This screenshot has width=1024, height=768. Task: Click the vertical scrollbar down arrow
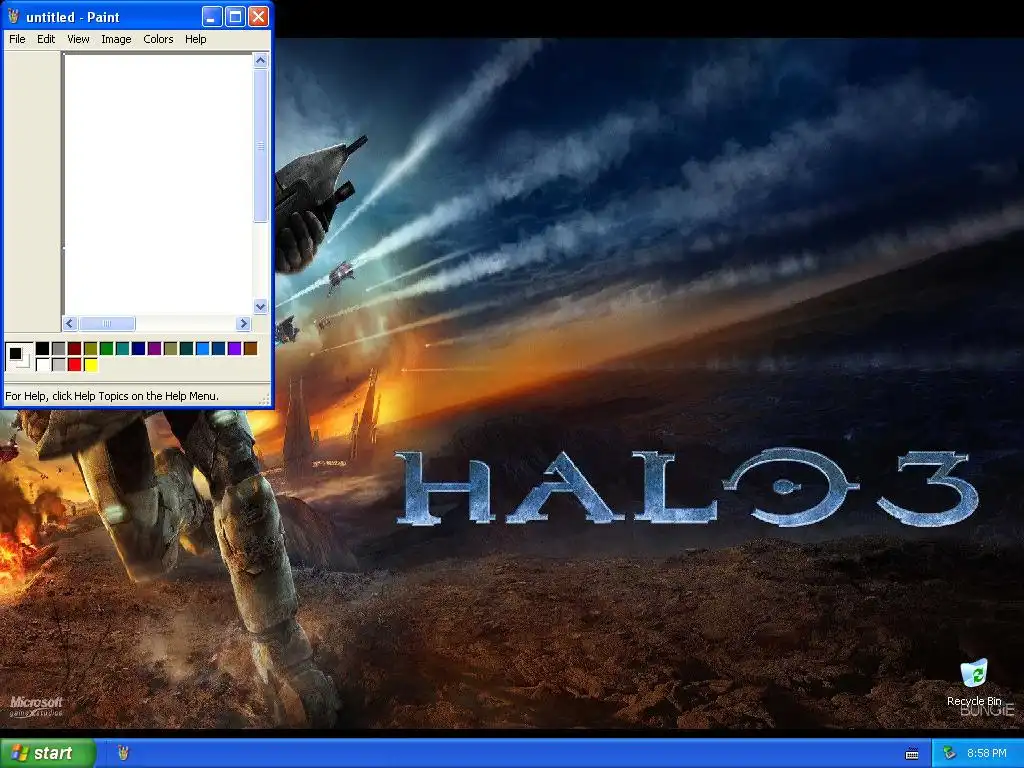[x=261, y=306]
